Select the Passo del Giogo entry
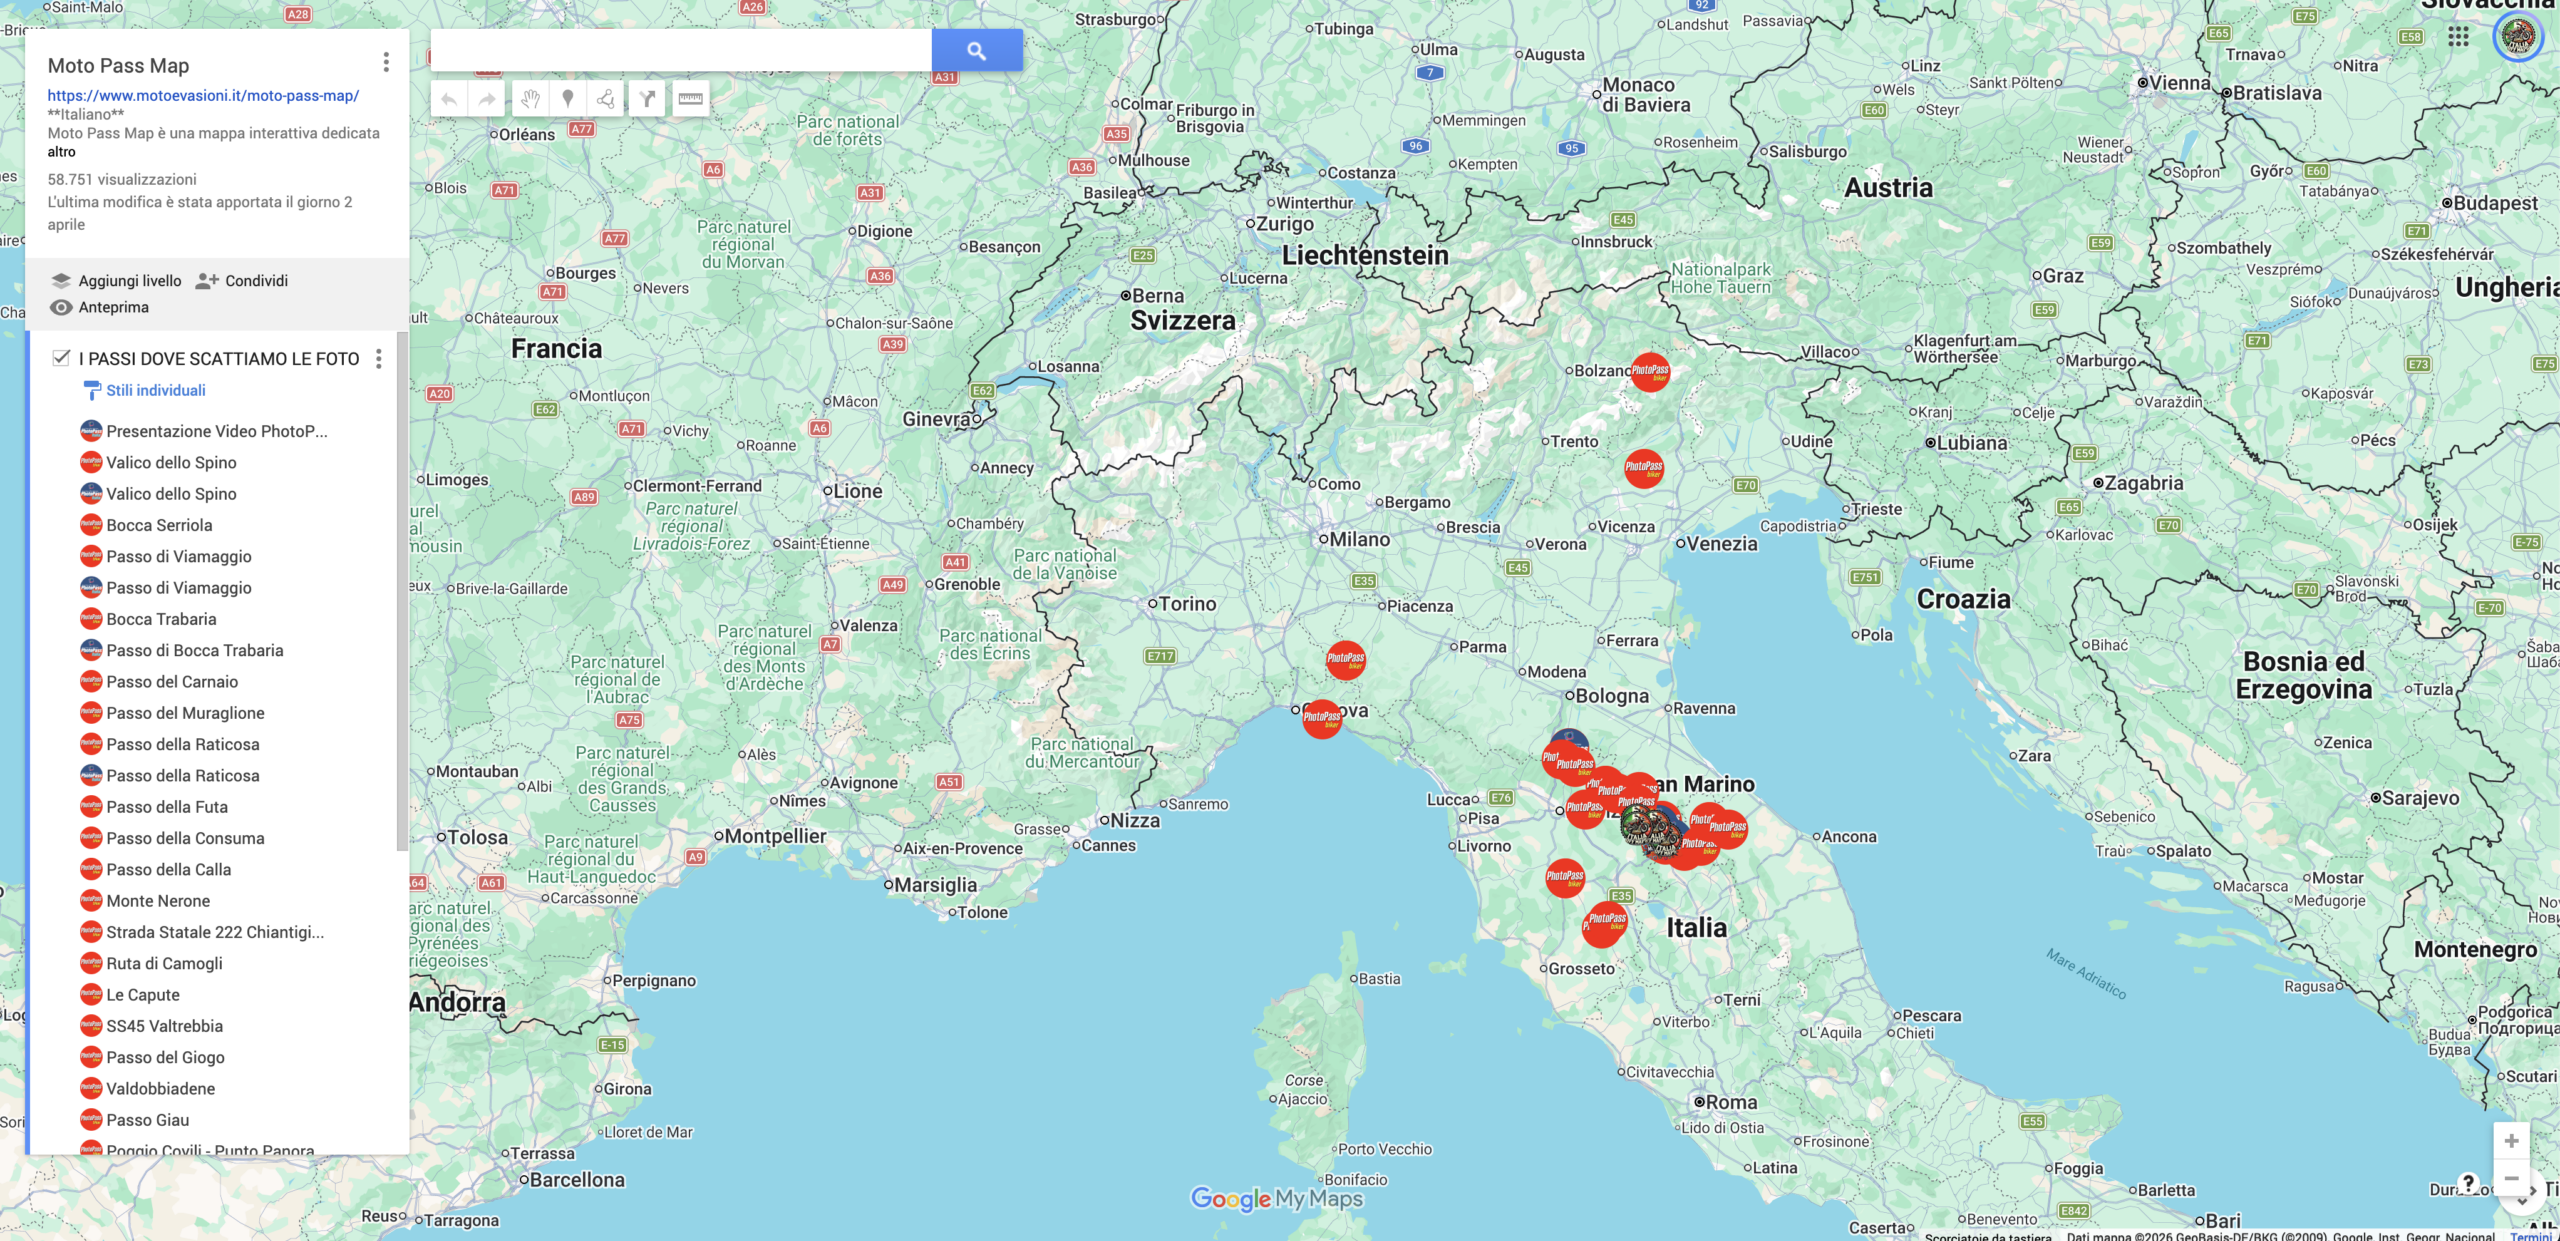 point(165,1057)
